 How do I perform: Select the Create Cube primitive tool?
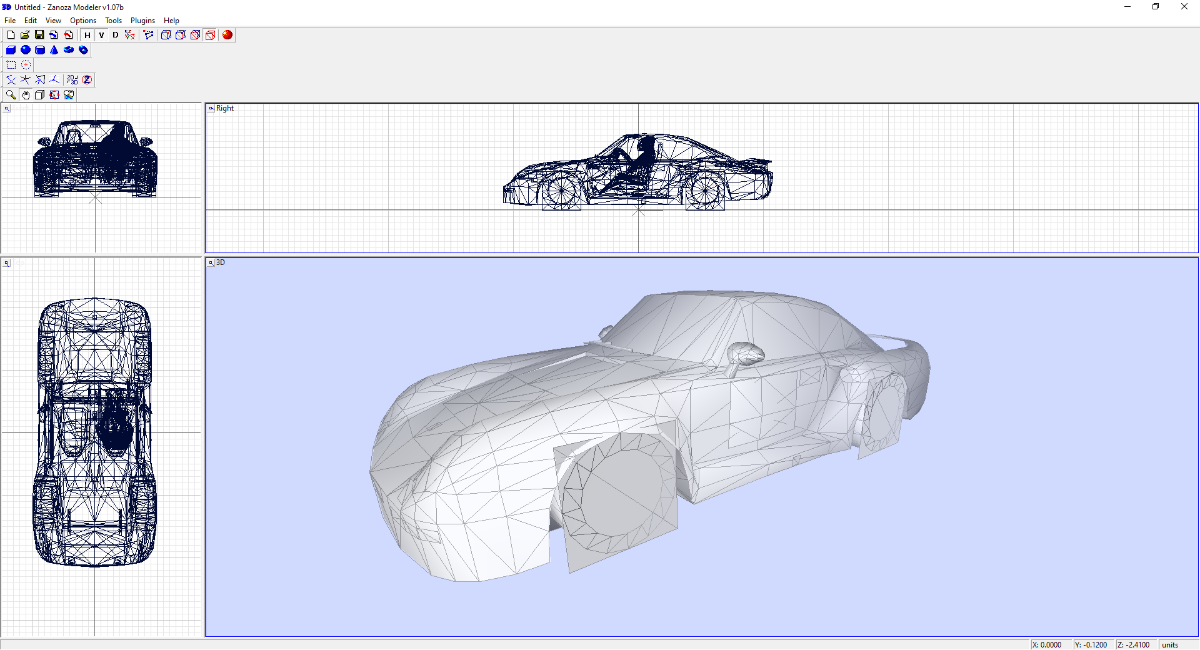pyautogui.click(x=10, y=50)
